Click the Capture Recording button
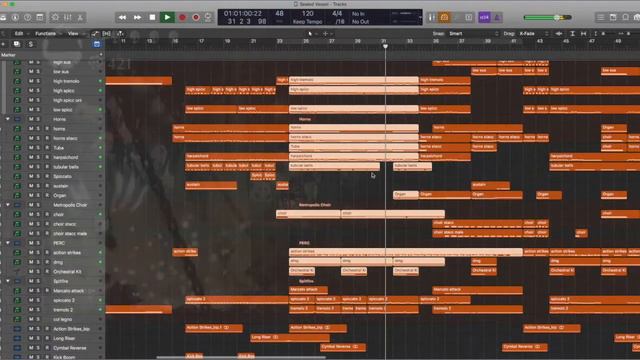Viewport: 640px width, 360px height. 196,17
